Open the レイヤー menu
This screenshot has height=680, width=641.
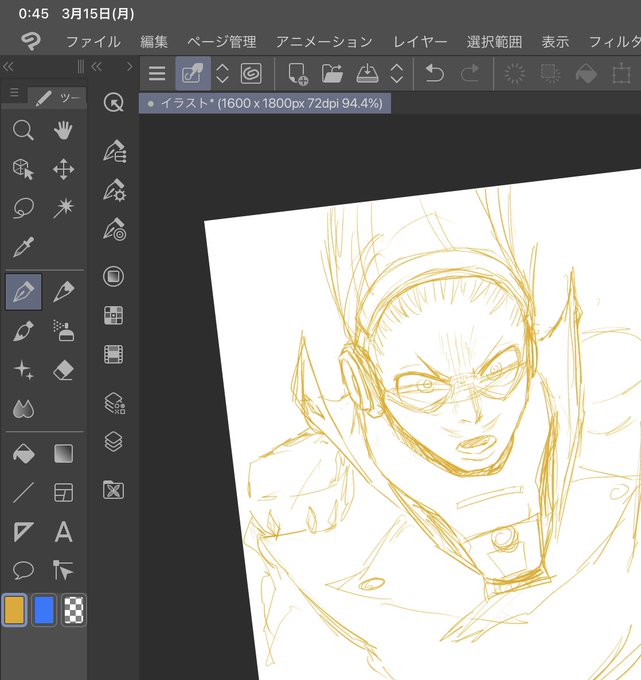click(x=420, y=42)
